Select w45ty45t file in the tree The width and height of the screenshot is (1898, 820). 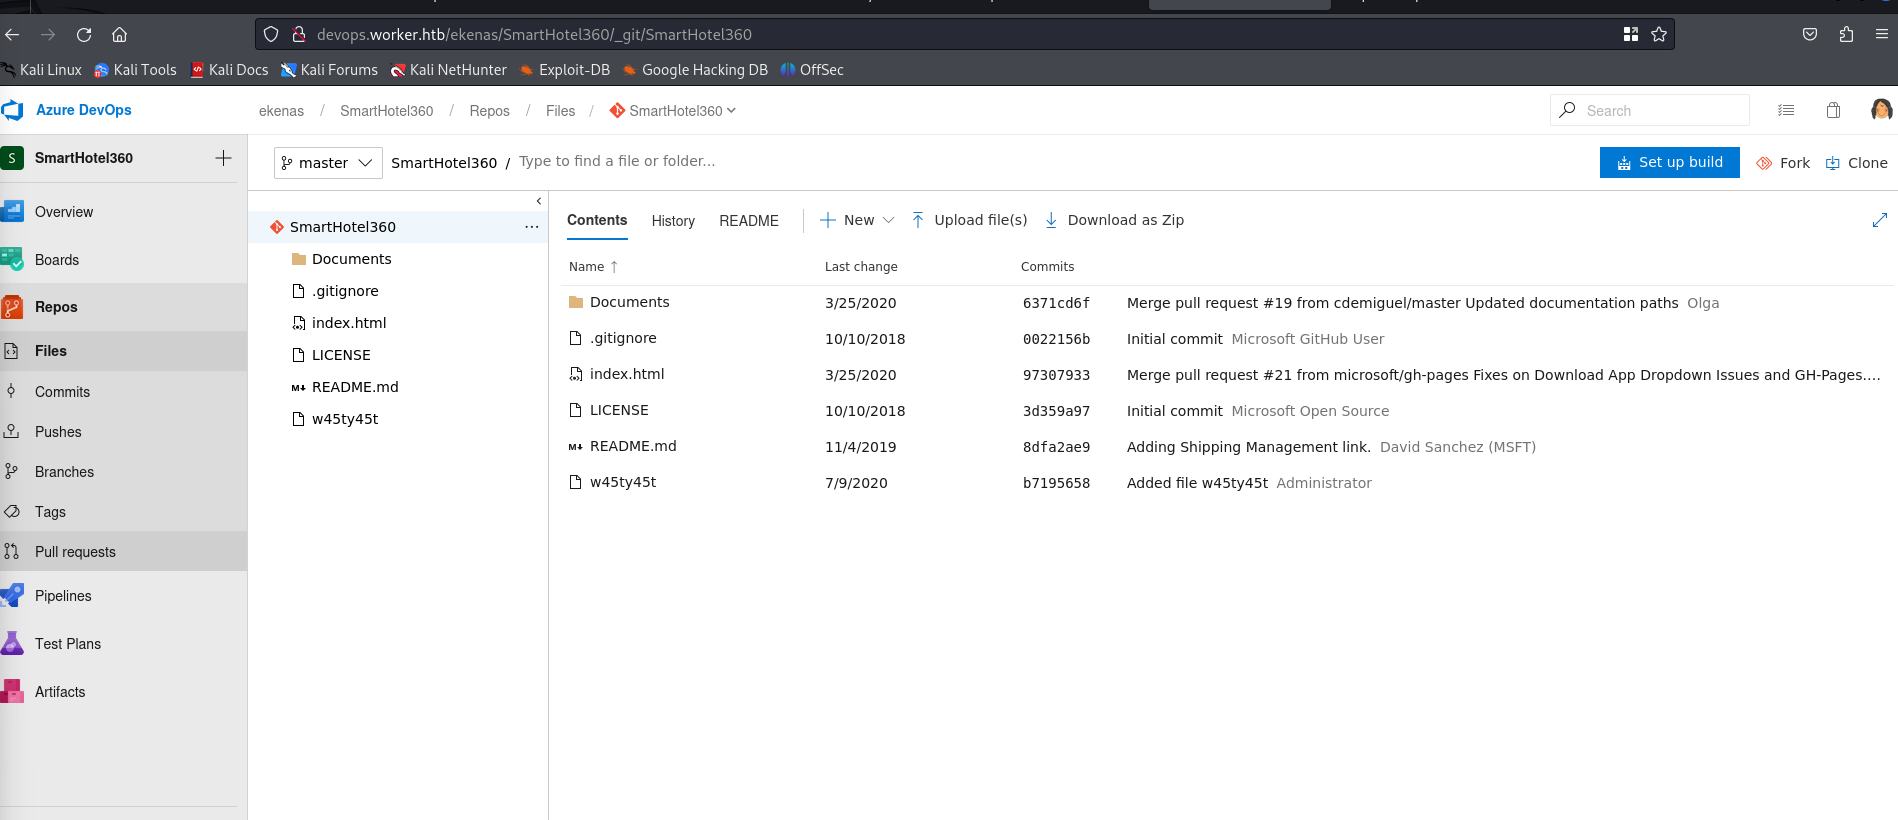click(345, 419)
